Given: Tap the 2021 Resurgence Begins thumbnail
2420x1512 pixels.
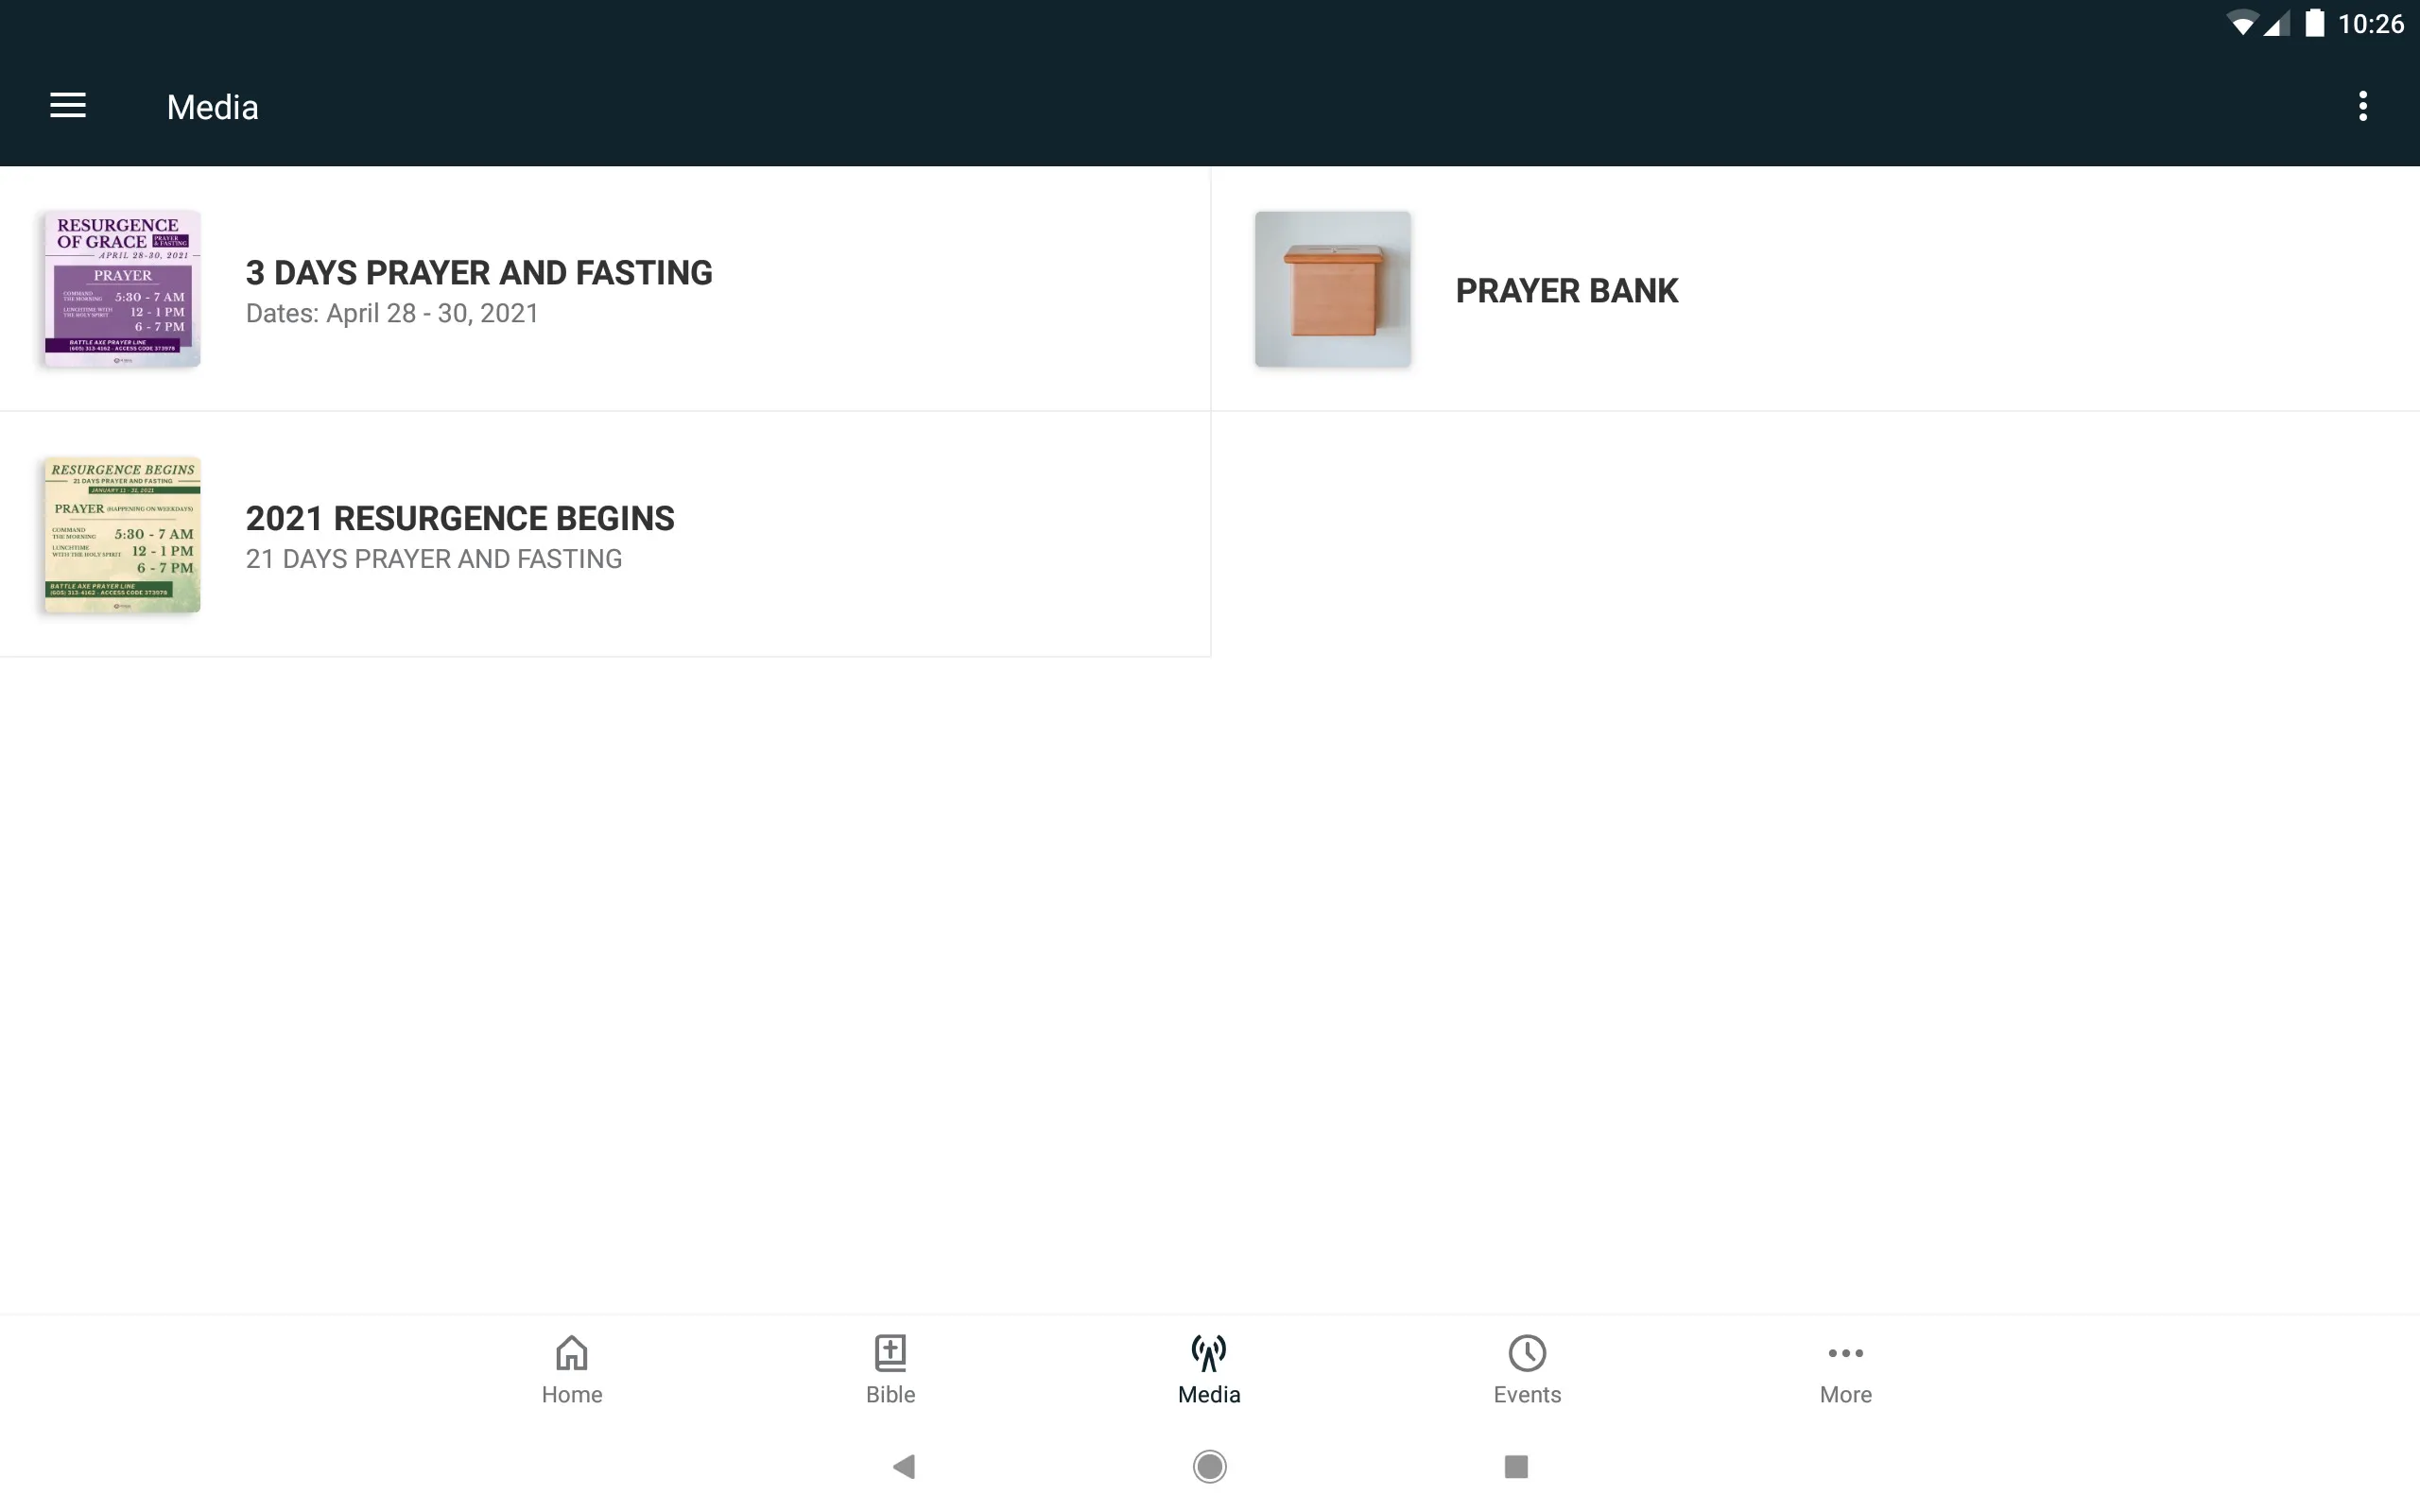Looking at the screenshot, I should click(118, 533).
